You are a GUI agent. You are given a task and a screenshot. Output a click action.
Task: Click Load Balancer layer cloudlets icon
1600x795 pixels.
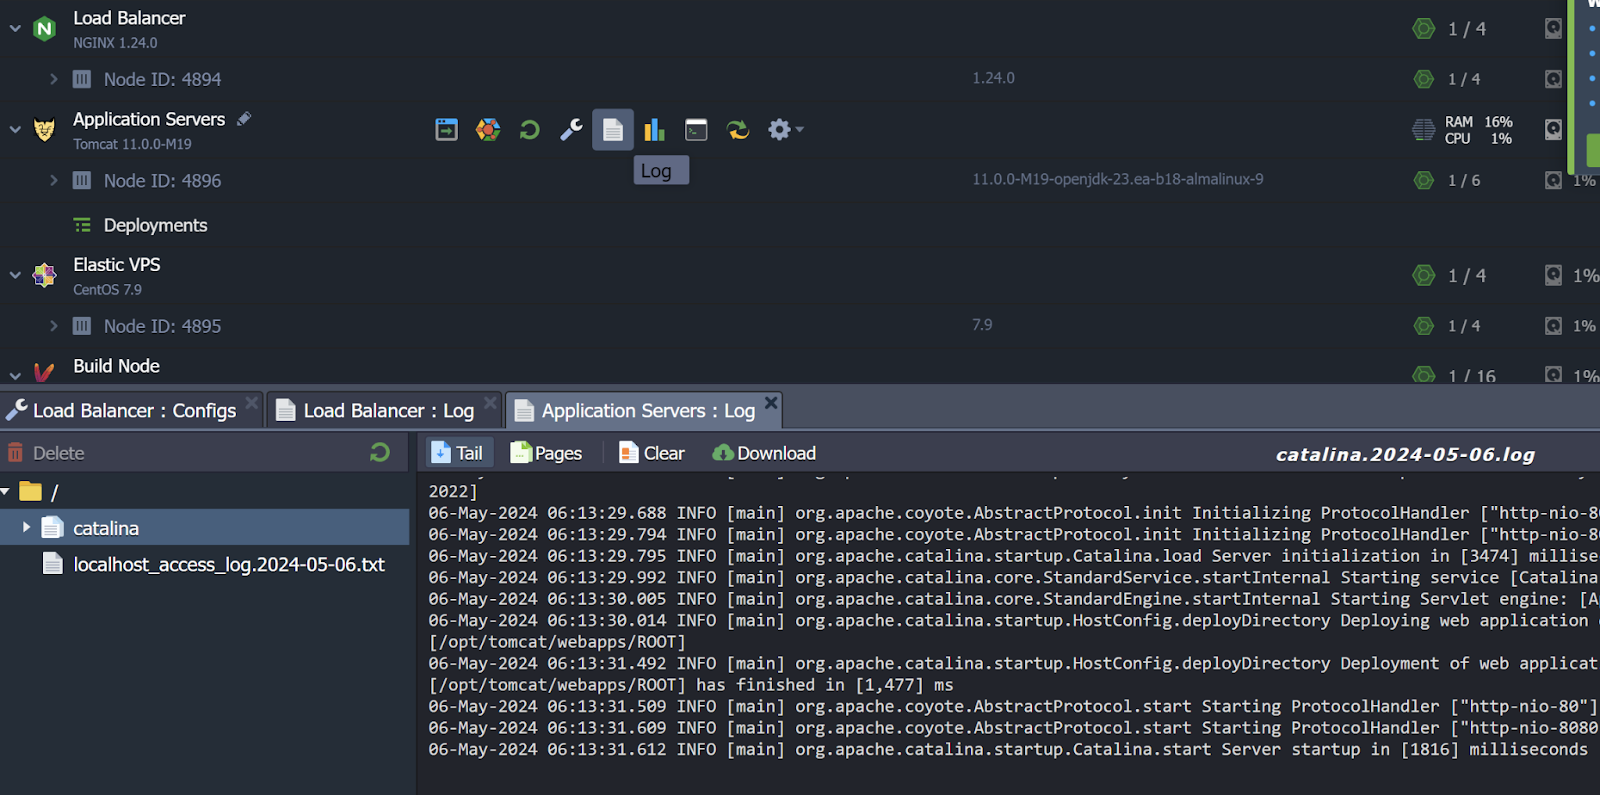coord(1423,29)
